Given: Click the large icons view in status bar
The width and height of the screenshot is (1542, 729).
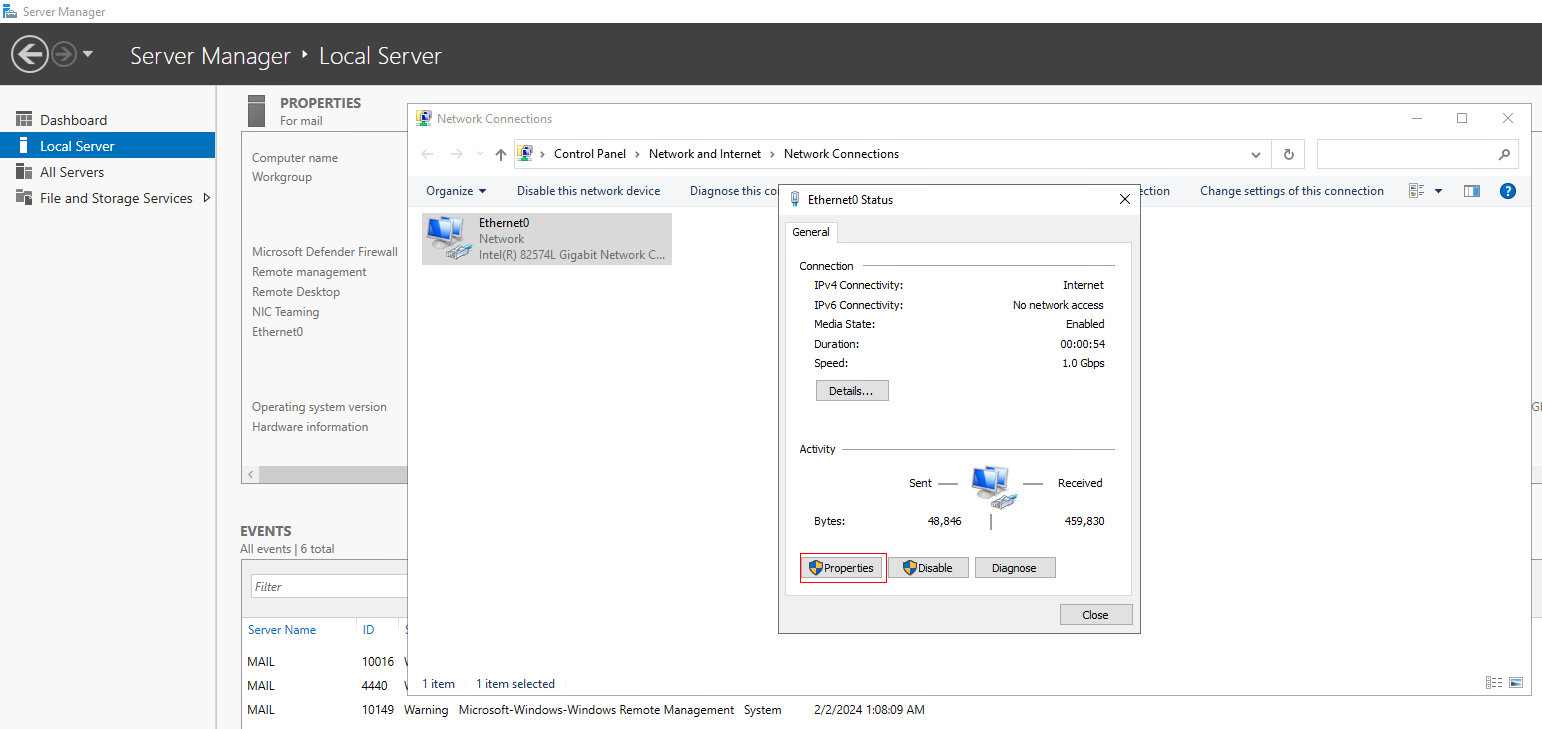Looking at the screenshot, I should 1516,683.
